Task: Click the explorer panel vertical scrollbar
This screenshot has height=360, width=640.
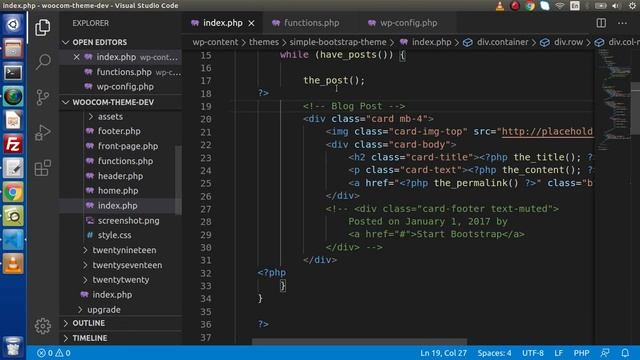Action: pyautogui.click(x=178, y=180)
